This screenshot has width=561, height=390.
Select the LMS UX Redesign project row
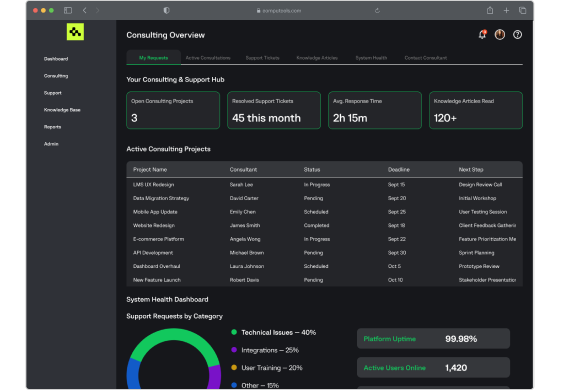pos(325,185)
